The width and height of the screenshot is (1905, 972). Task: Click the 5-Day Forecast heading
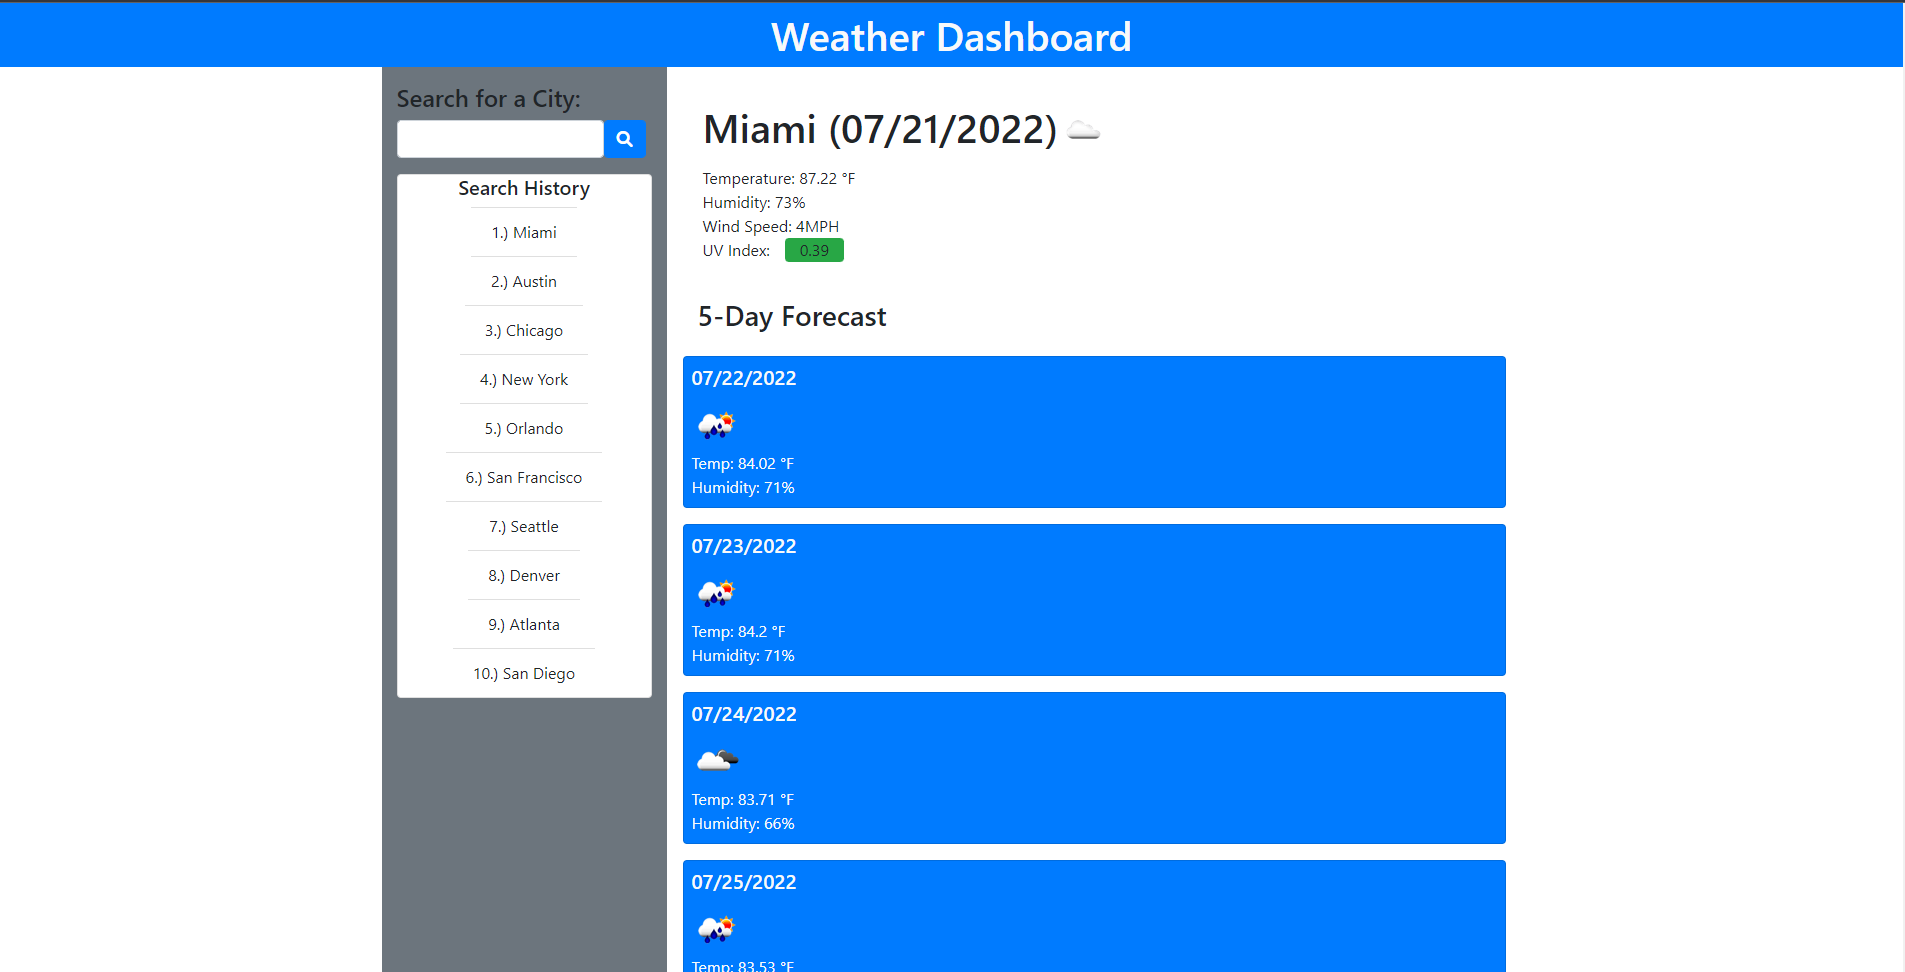[x=792, y=316]
